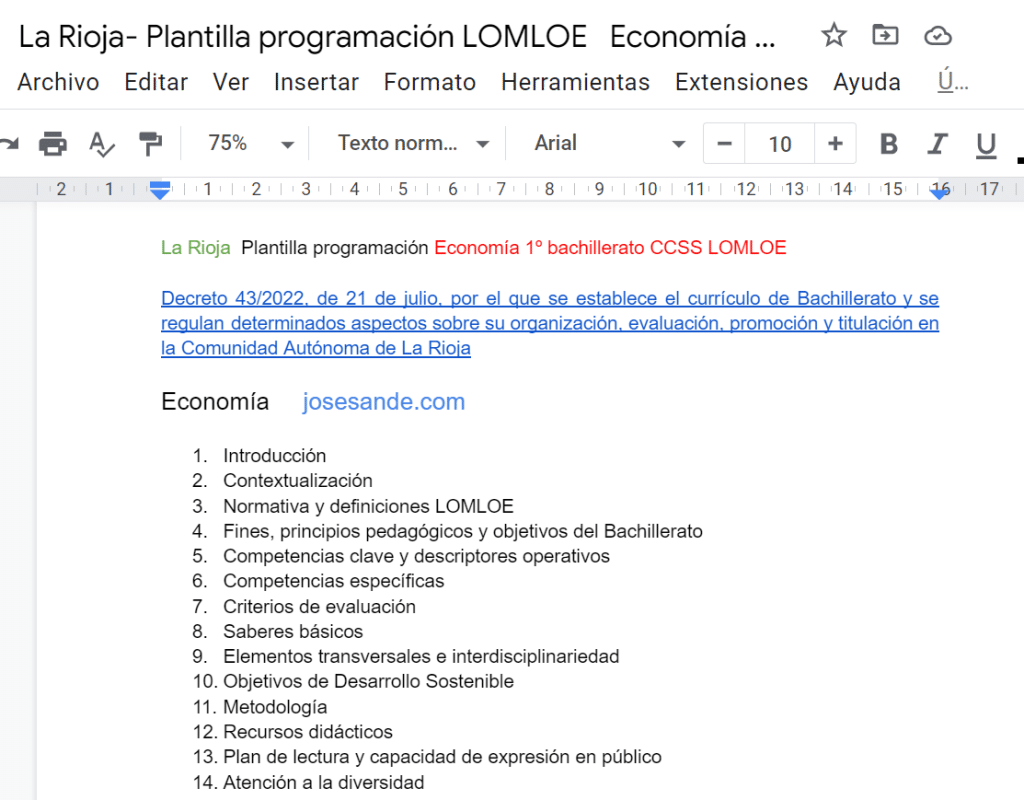Click the move to folder icon

(x=885, y=36)
